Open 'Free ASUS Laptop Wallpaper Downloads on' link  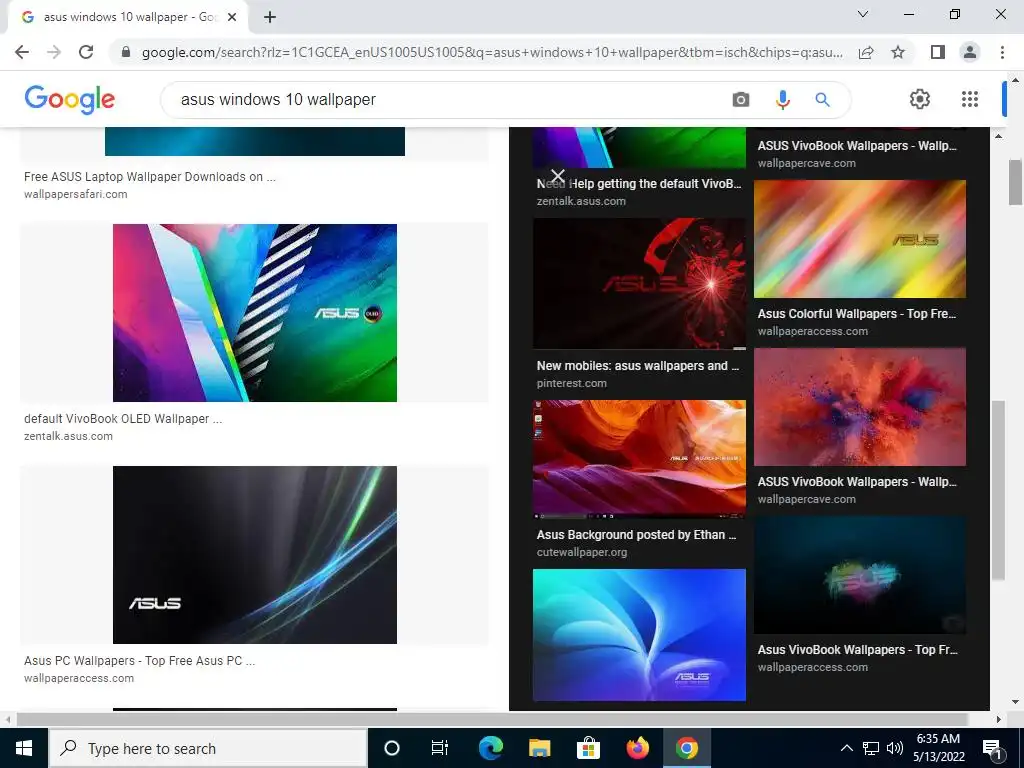[x=150, y=177]
